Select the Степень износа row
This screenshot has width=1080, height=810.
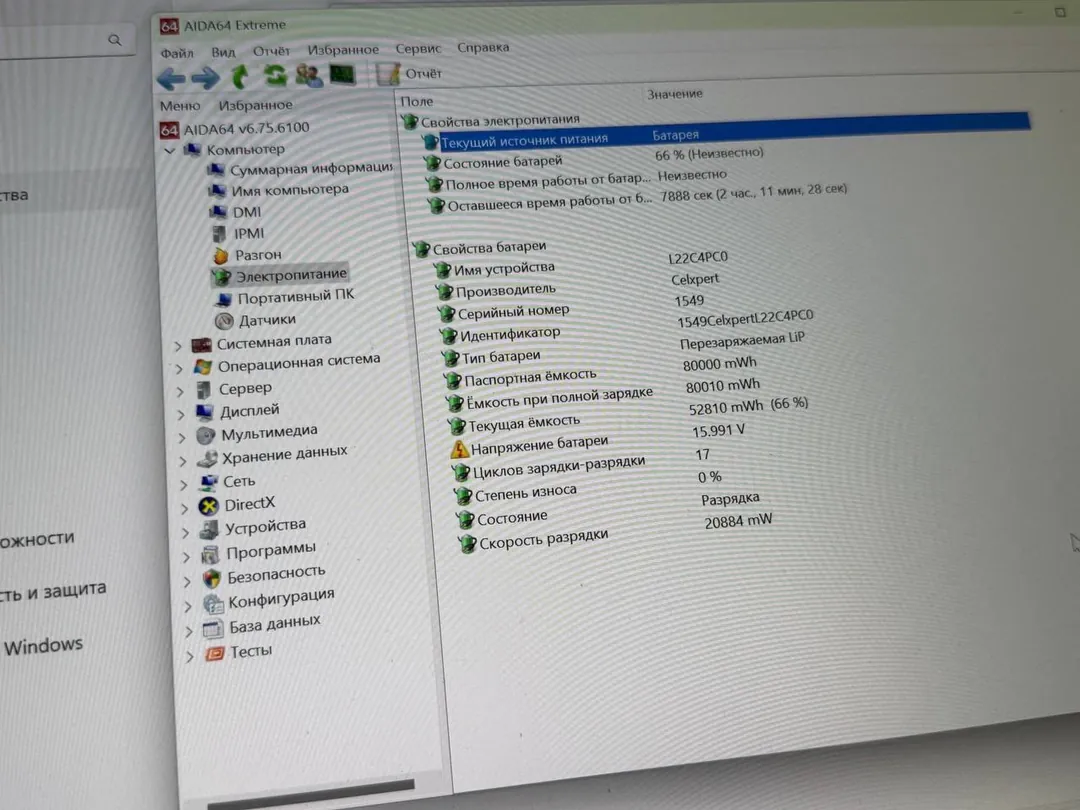588,486
